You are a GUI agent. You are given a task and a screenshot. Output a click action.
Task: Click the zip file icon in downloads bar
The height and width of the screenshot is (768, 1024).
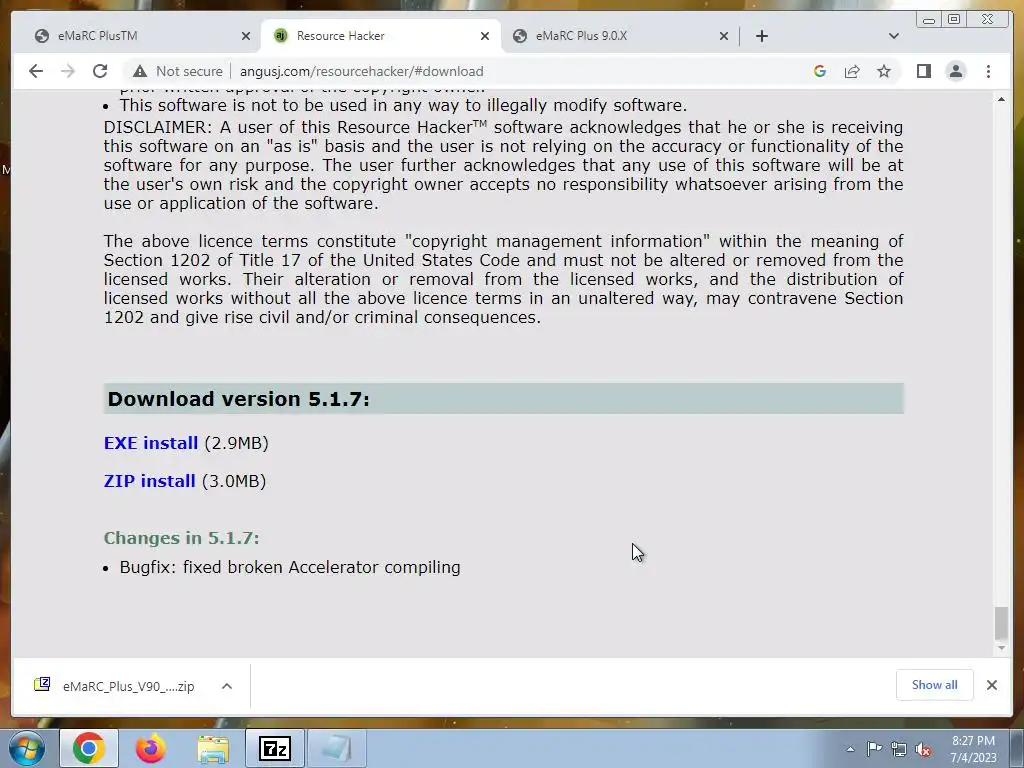point(42,684)
